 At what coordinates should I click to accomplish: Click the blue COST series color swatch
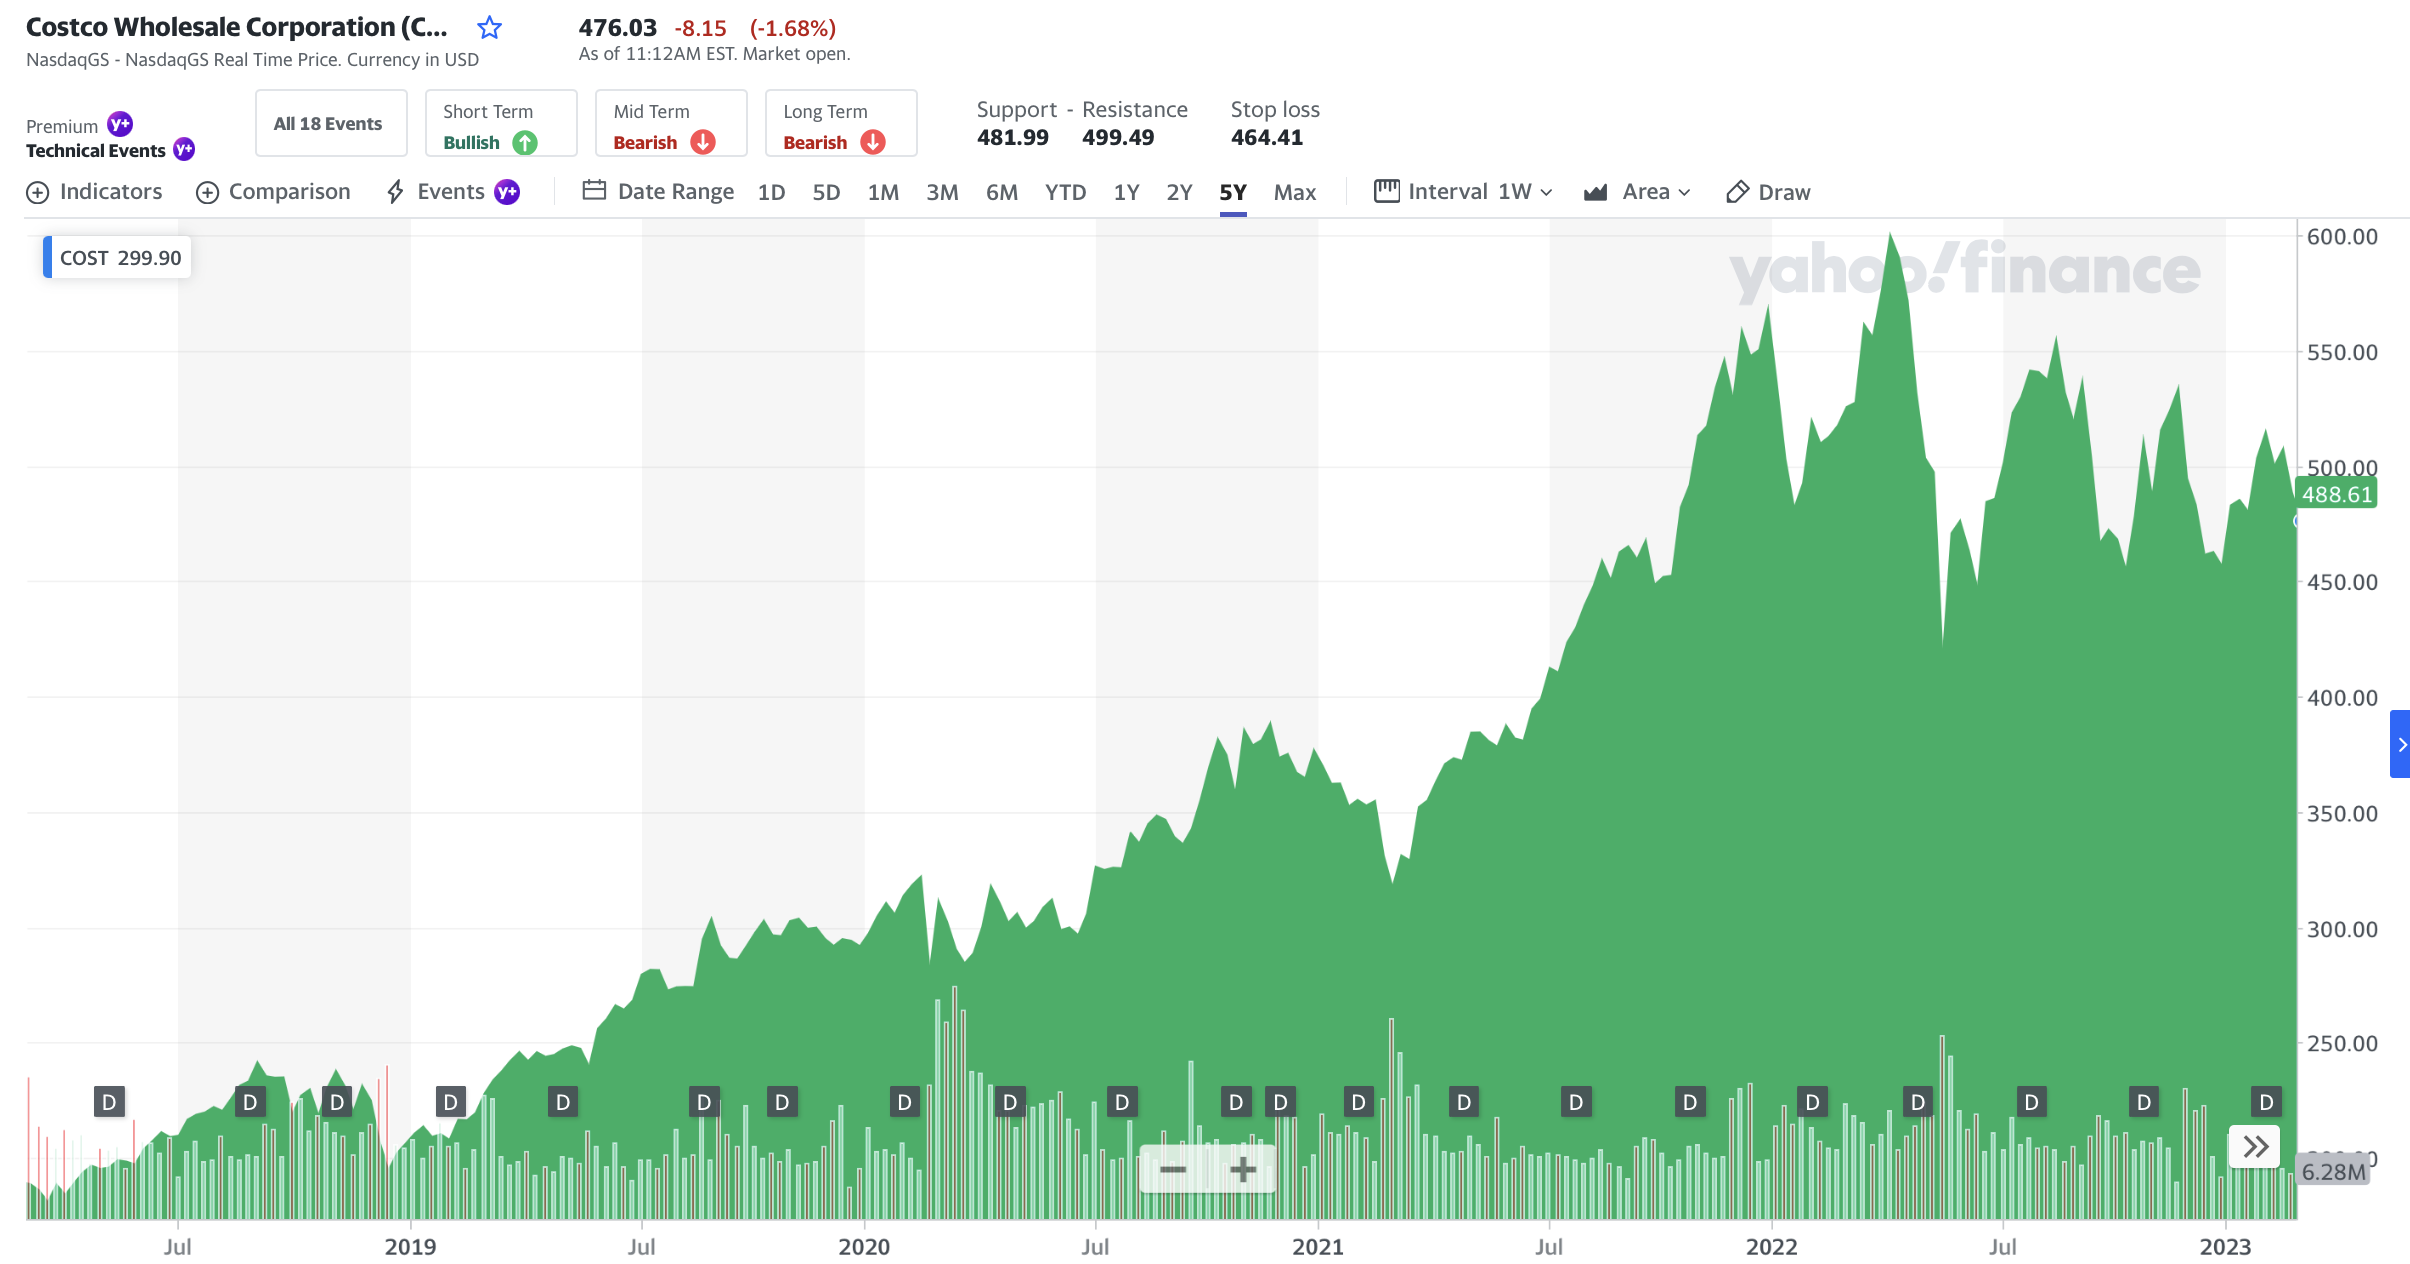(48, 258)
